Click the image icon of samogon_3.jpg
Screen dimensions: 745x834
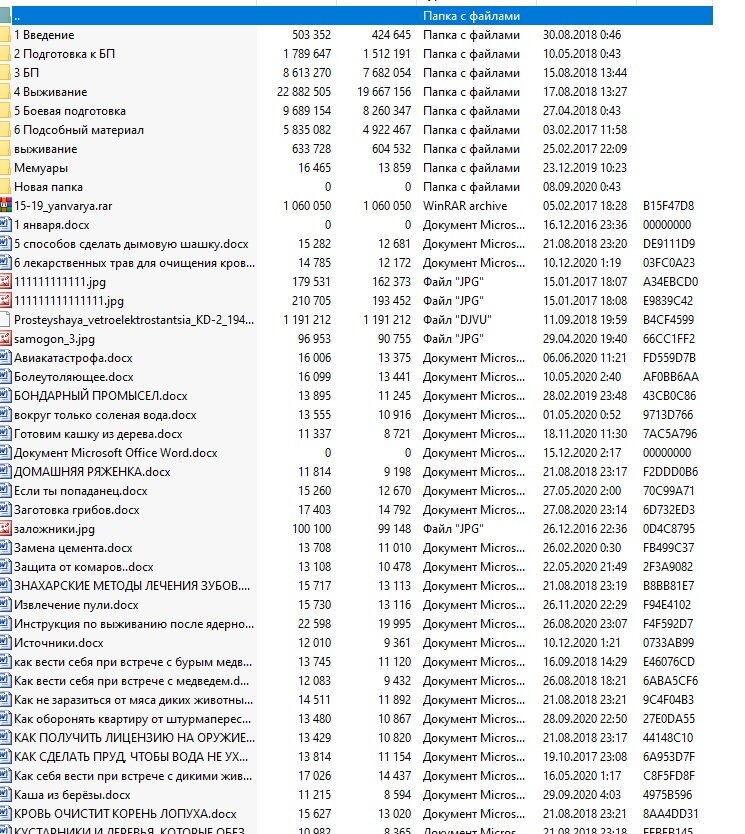[5, 339]
